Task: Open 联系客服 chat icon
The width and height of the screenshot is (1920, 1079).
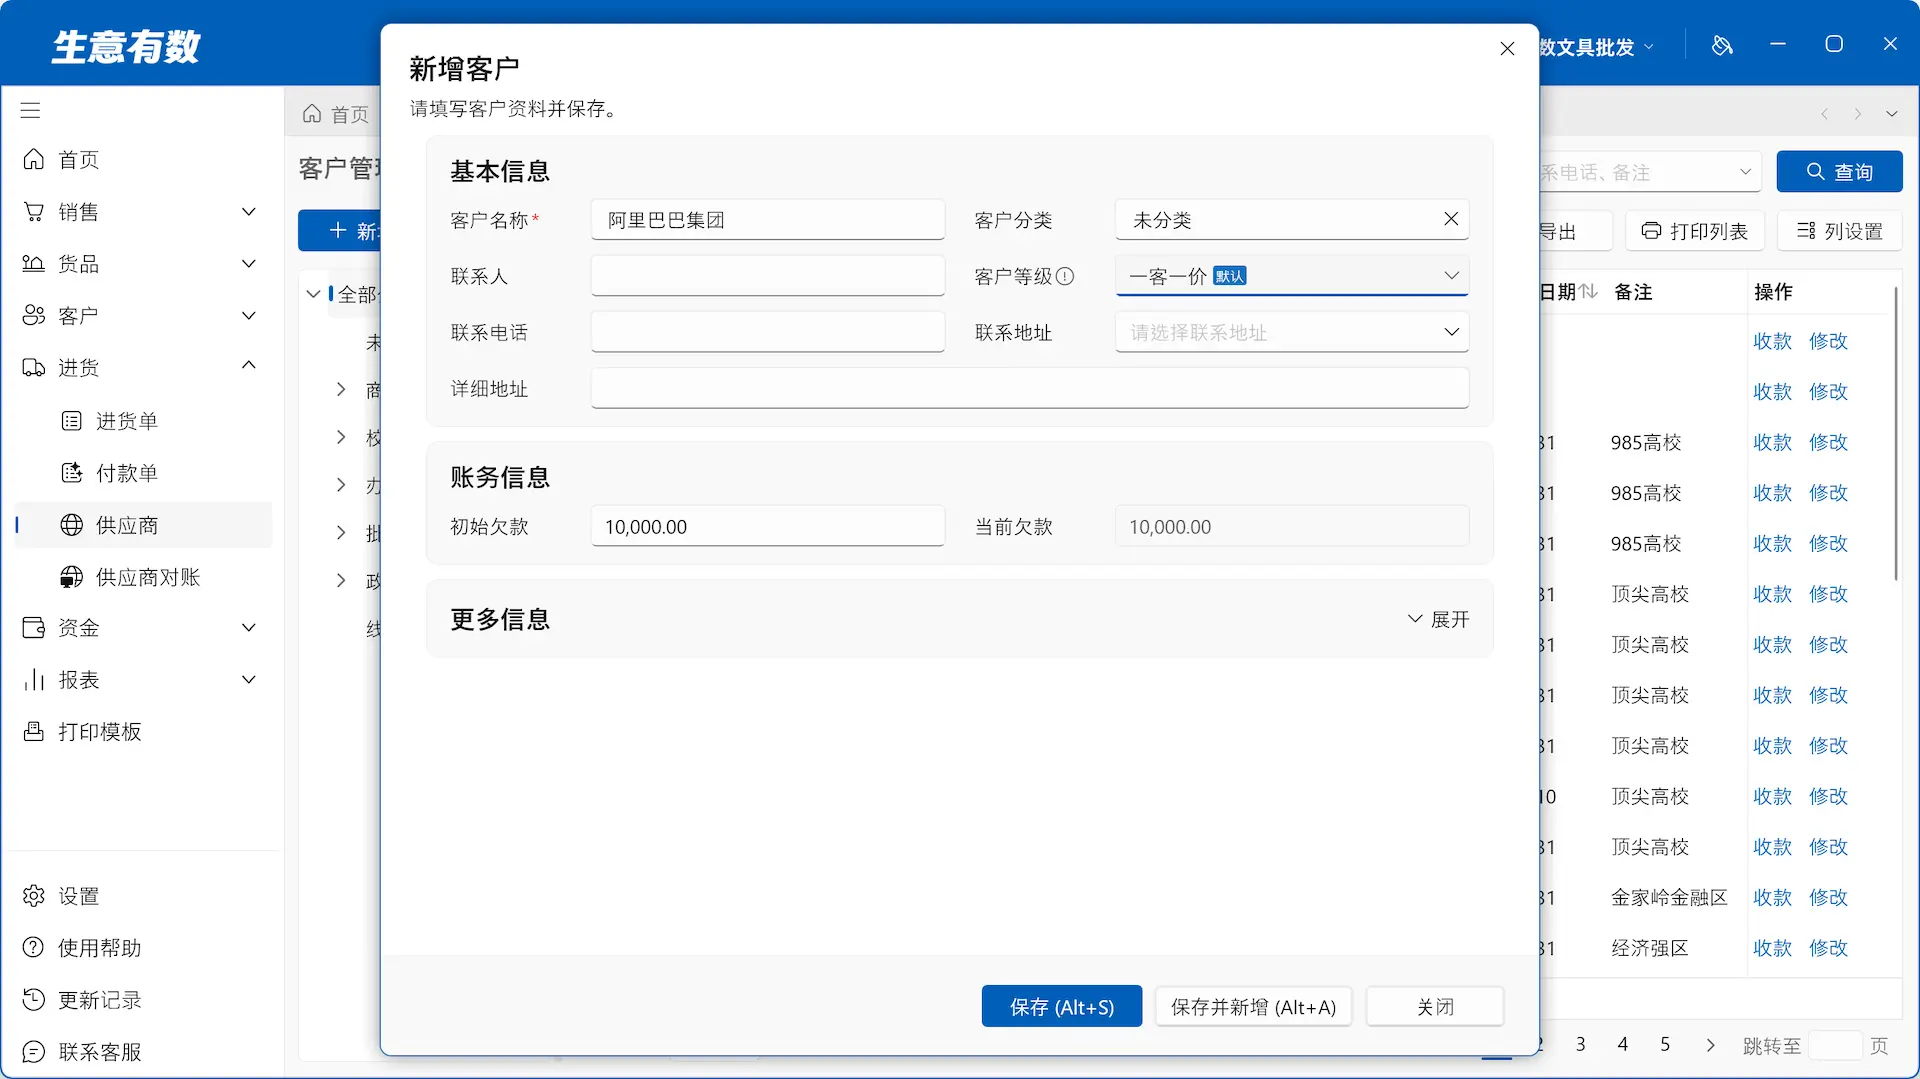Action: click(x=34, y=1052)
